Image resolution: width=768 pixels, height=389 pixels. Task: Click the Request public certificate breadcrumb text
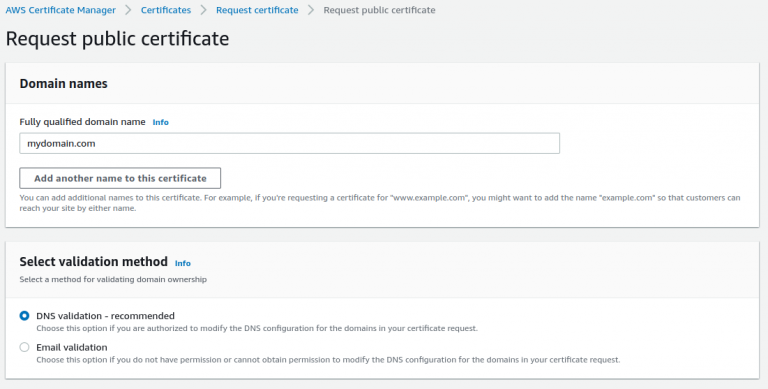click(380, 10)
